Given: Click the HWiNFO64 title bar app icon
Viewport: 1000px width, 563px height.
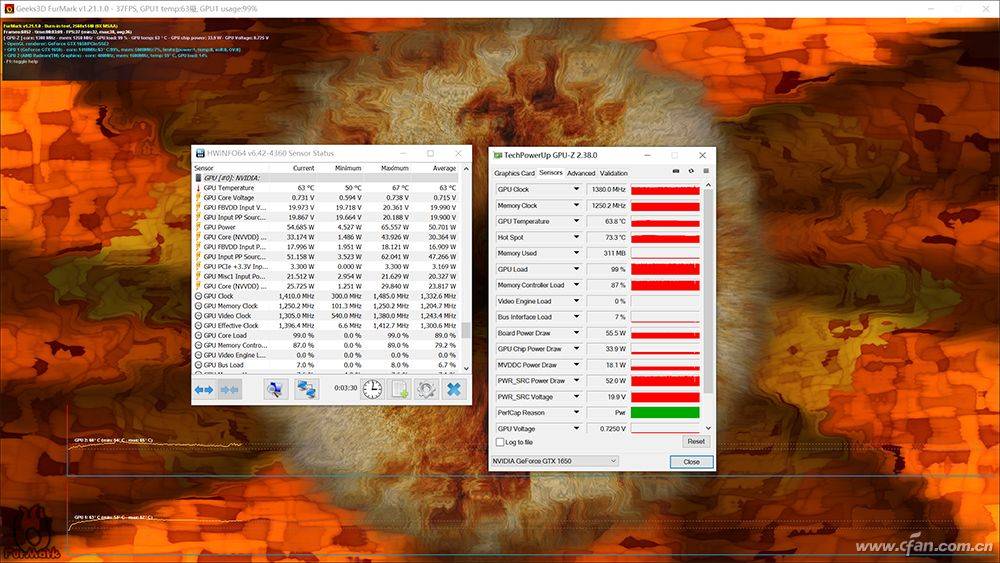Looking at the screenshot, I should pos(200,153).
